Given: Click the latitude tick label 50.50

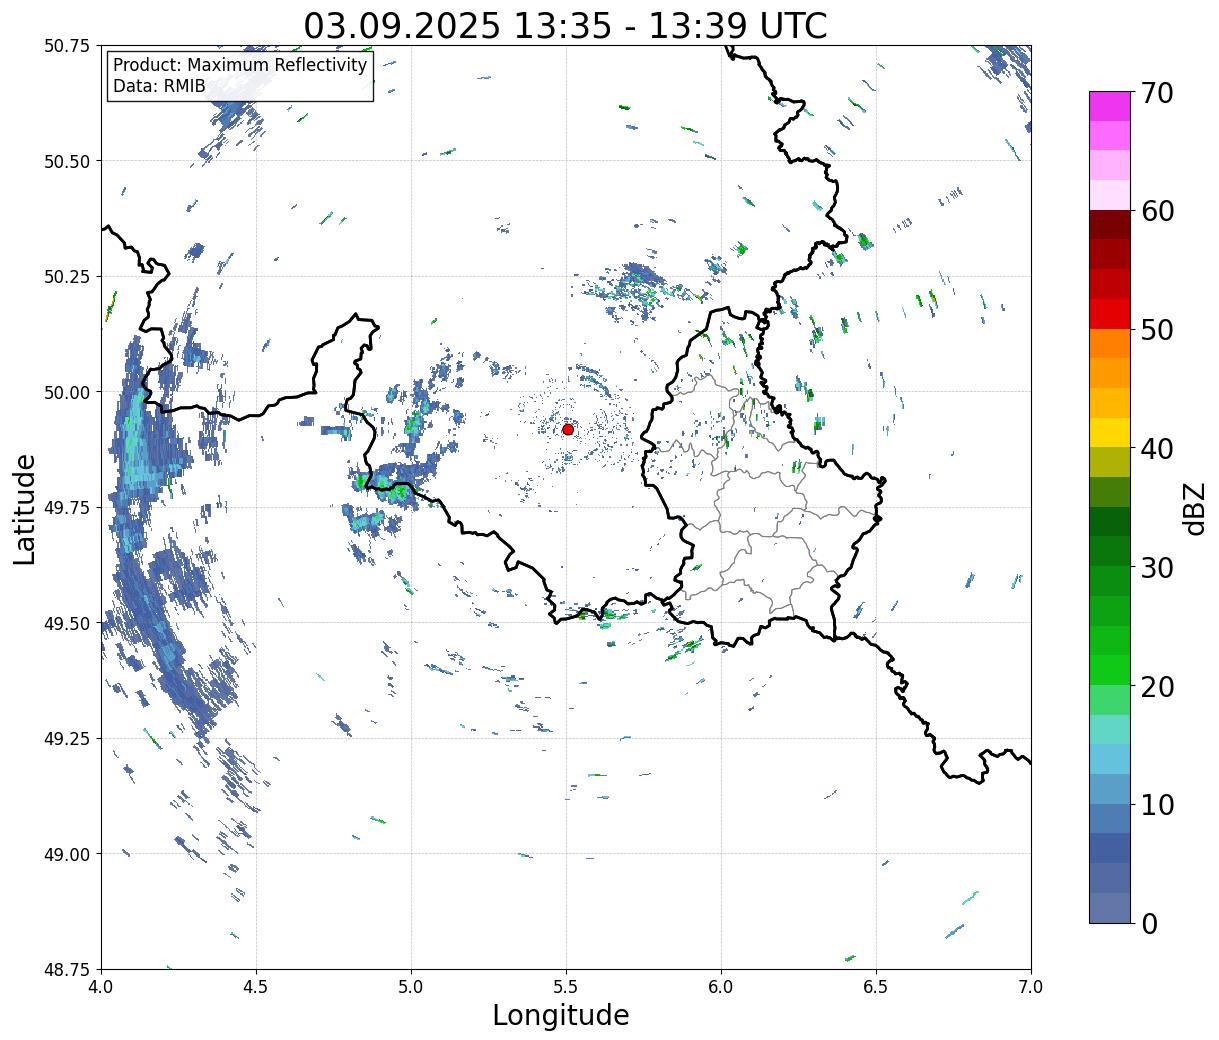Looking at the screenshot, I should click(x=66, y=161).
